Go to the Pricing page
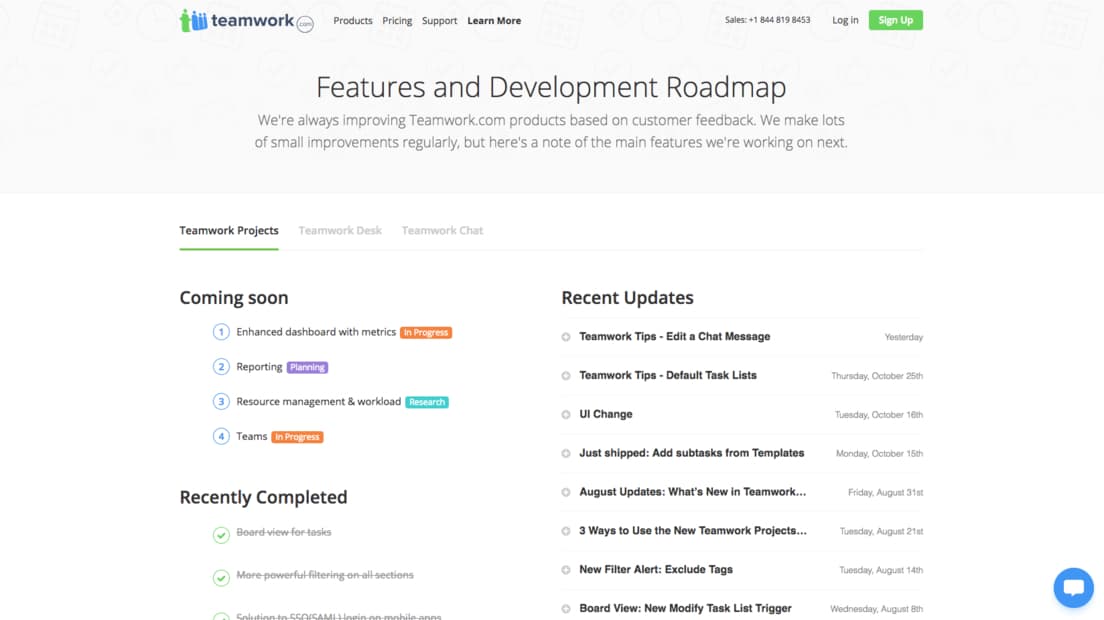The width and height of the screenshot is (1104, 620). coord(397,20)
